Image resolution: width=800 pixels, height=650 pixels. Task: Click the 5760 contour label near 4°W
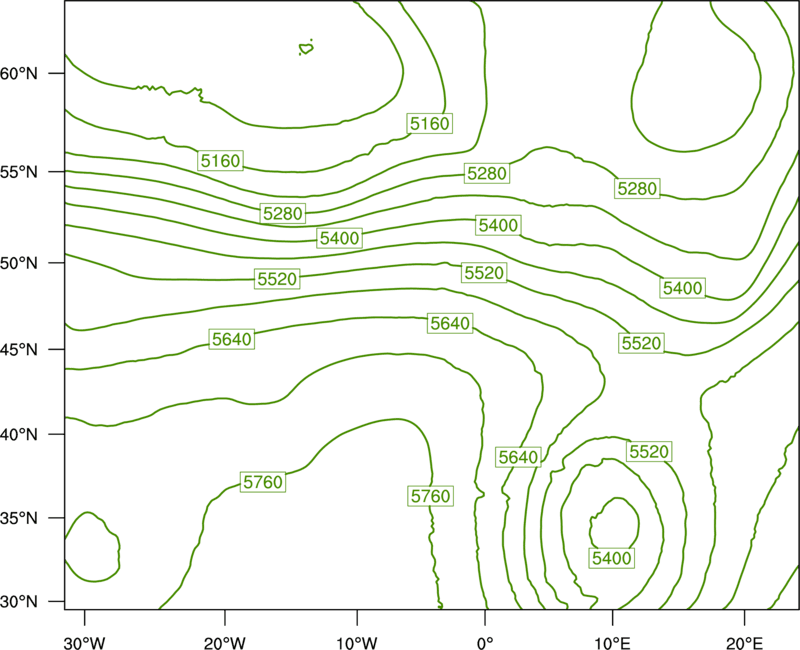pyautogui.click(x=431, y=496)
